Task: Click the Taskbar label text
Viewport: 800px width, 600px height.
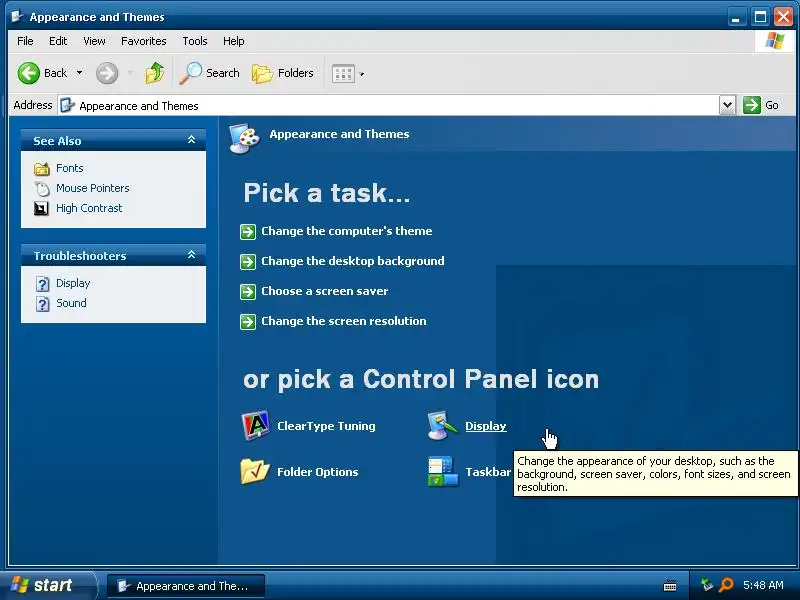Action: point(488,472)
